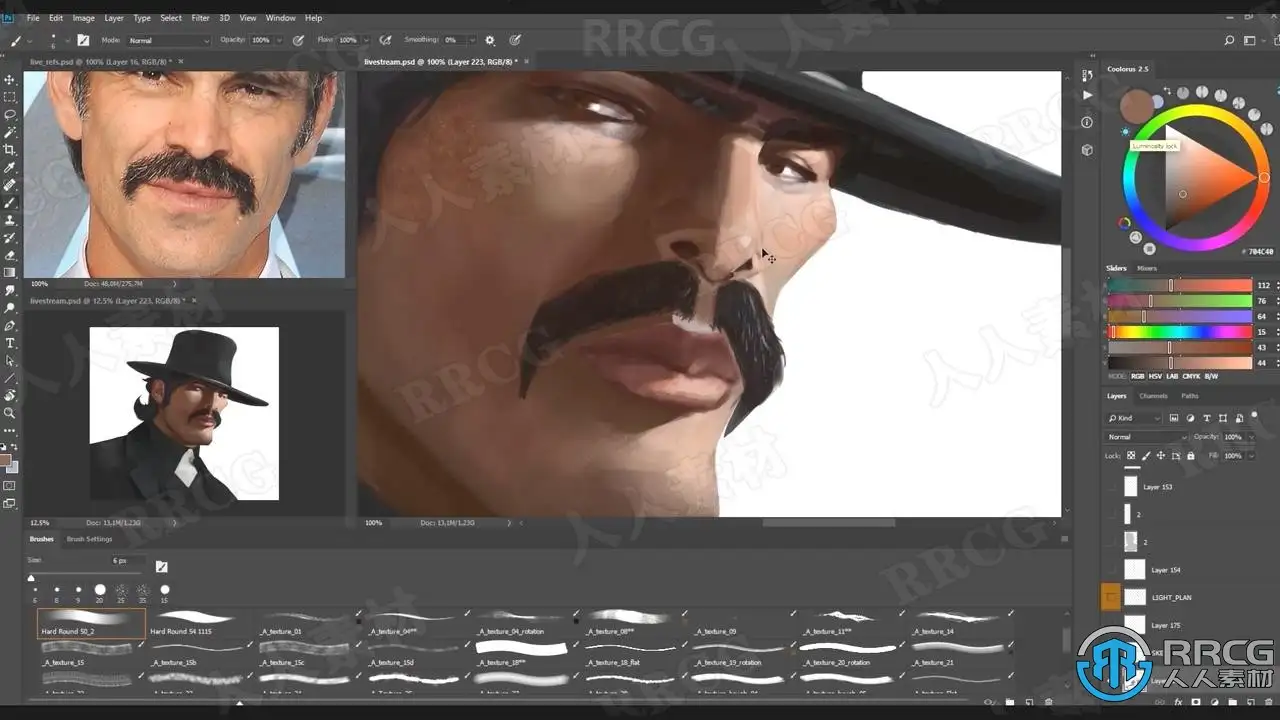The width and height of the screenshot is (1280, 720).
Task: Expand the layer blend mode dropdown
Action: [1146, 437]
